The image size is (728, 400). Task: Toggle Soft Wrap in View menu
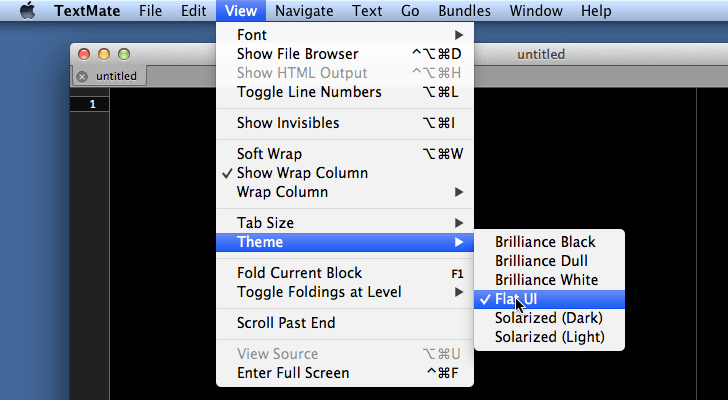pyautogui.click(x=269, y=154)
